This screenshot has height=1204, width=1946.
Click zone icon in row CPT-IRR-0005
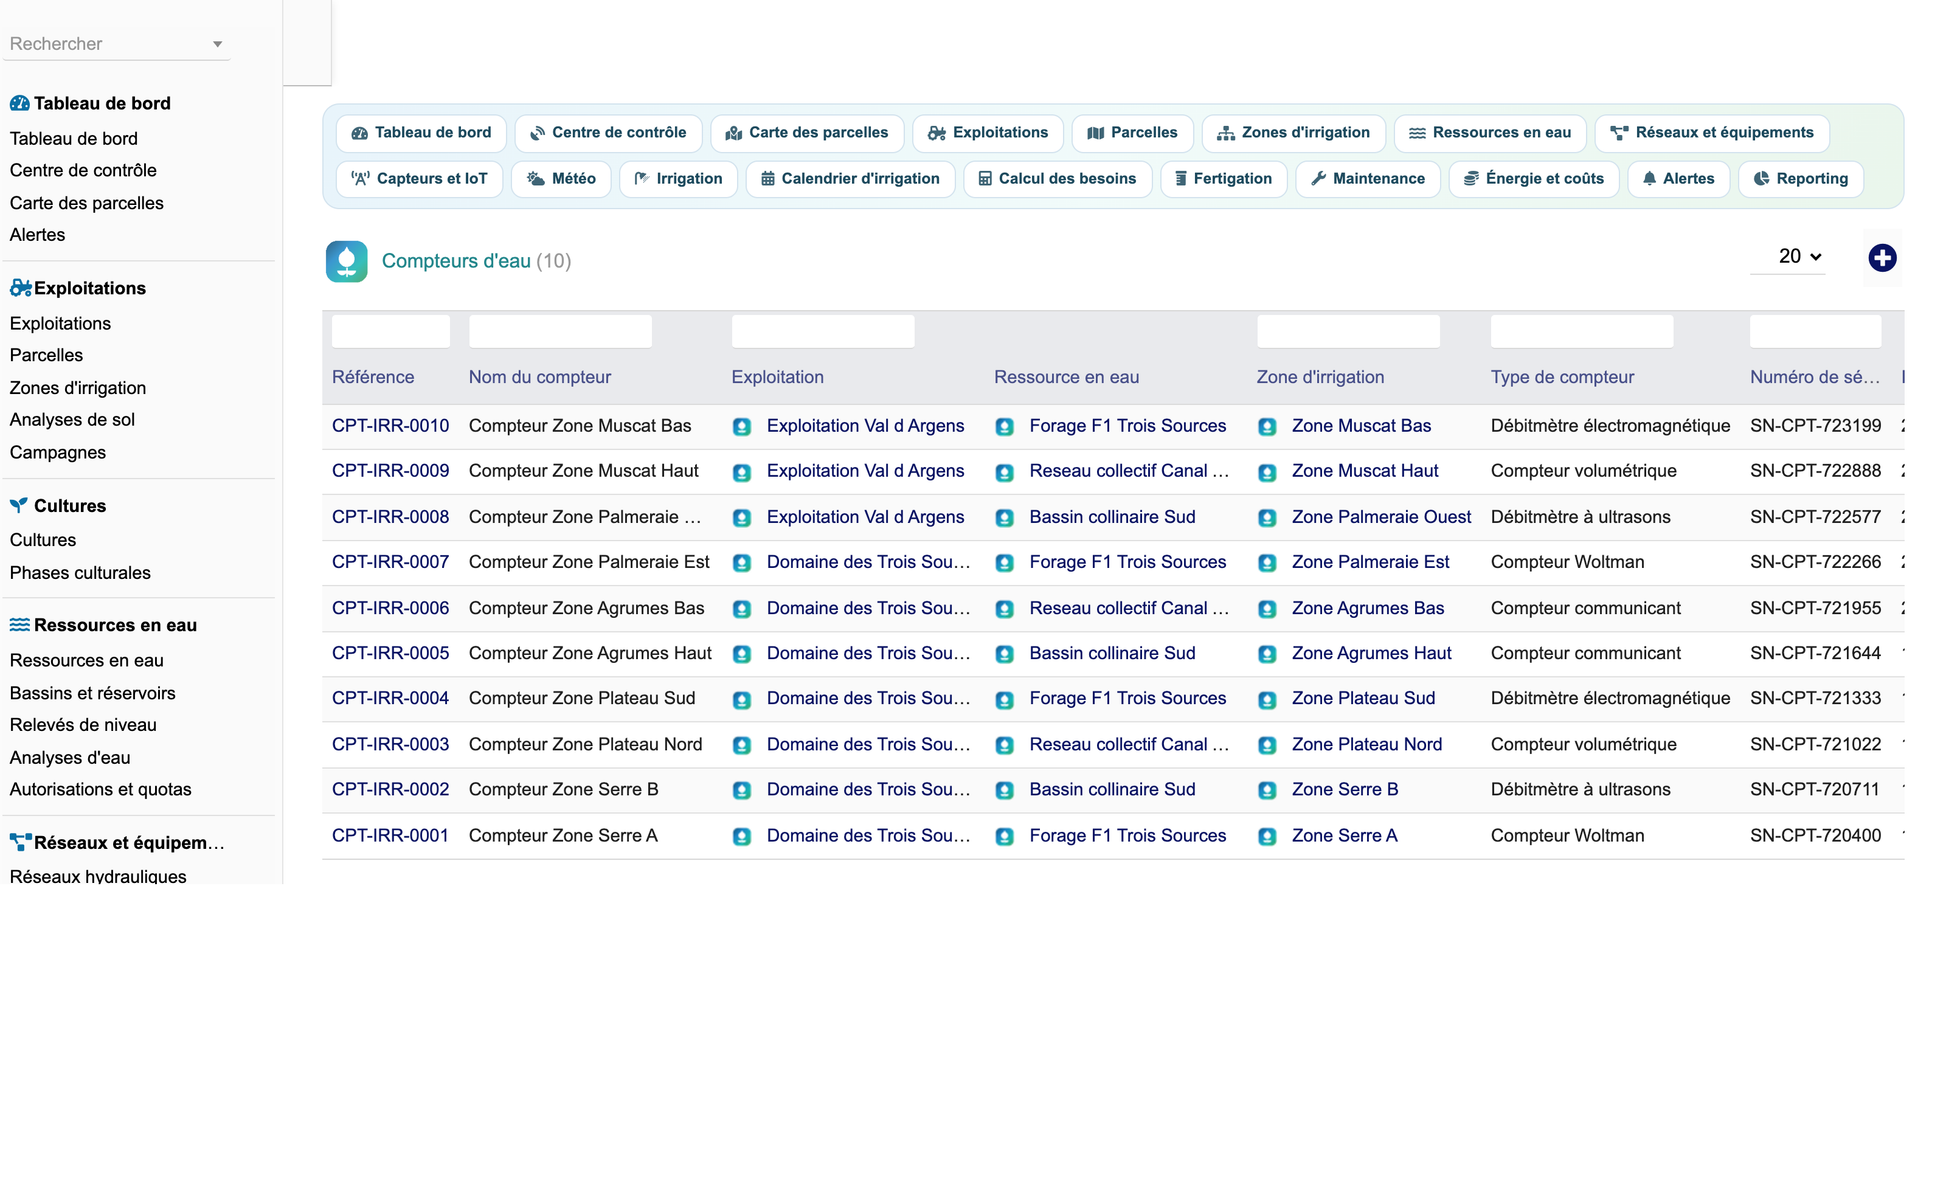click(x=1267, y=654)
